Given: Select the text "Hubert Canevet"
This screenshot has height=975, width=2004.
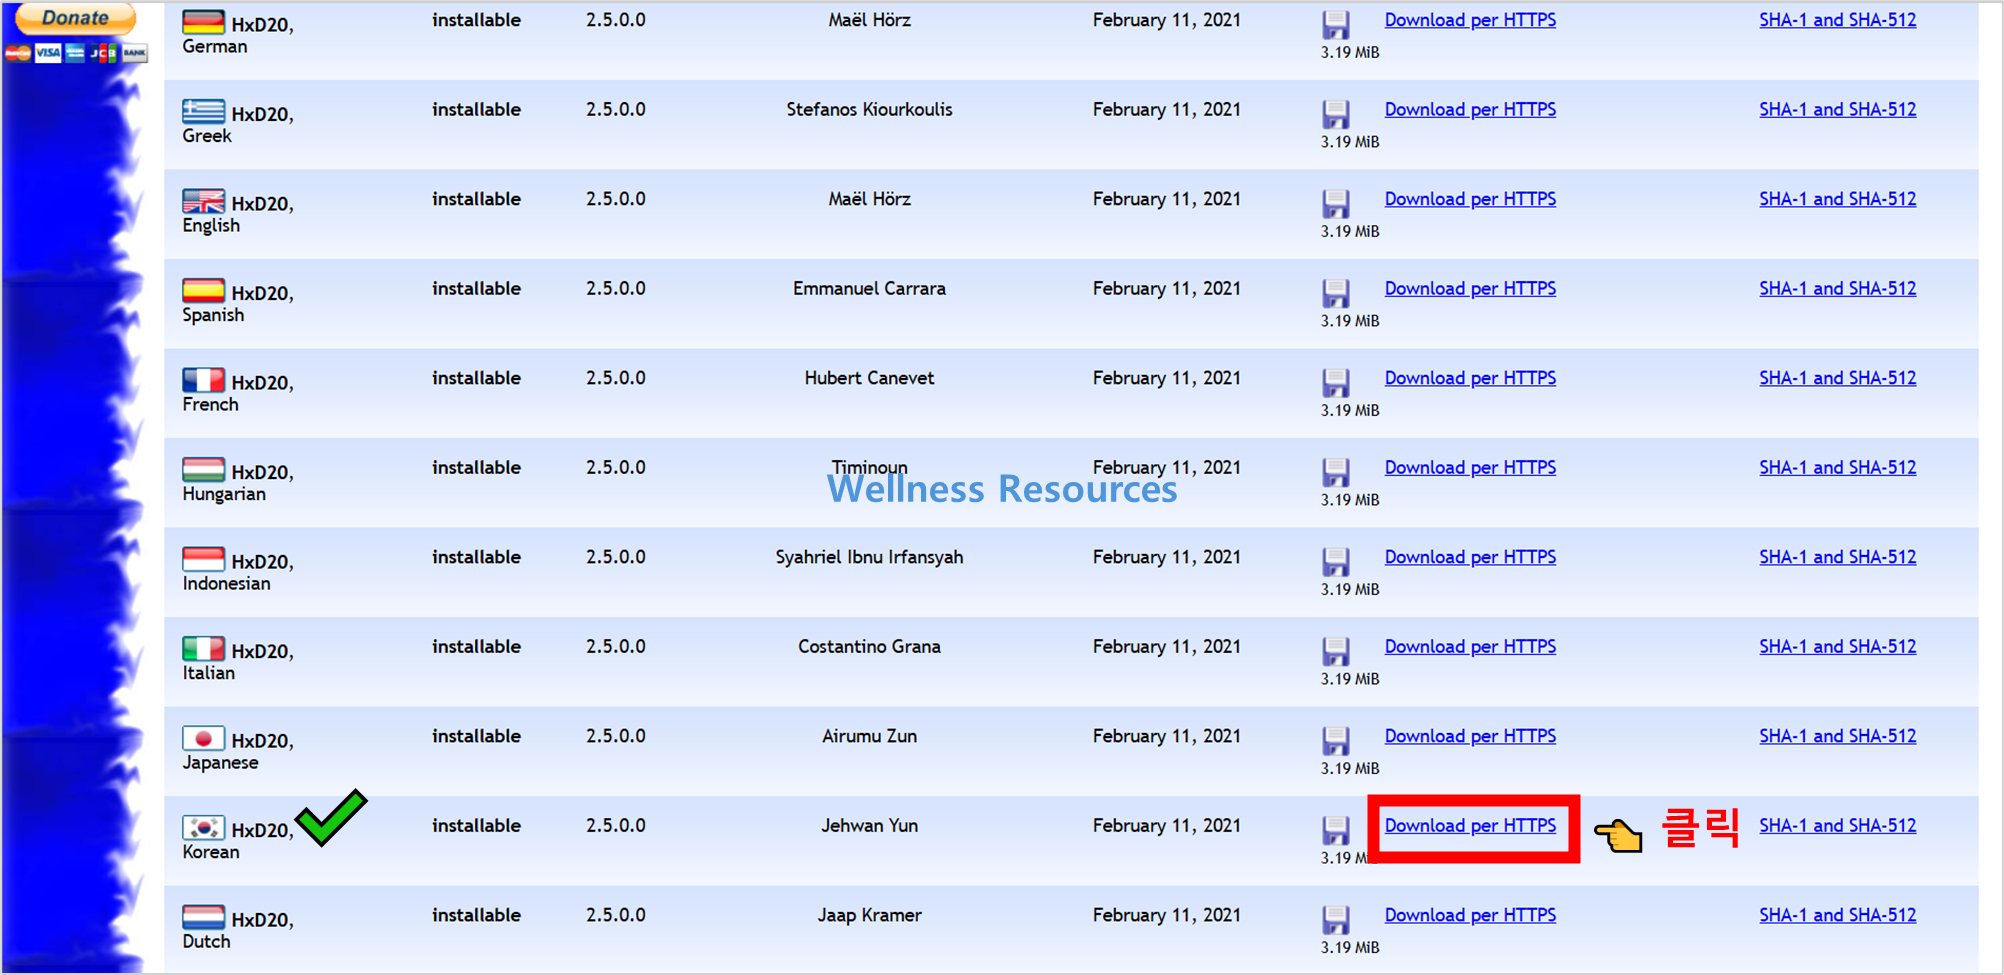Looking at the screenshot, I should coord(869,378).
